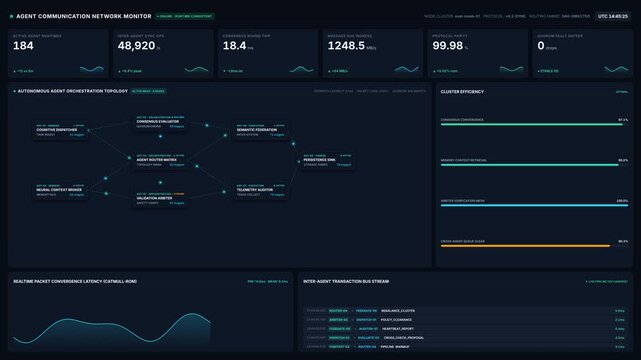This screenshot has width=641, height=360.
Task: Click the online status badge next to title
Action: (185, 16)
